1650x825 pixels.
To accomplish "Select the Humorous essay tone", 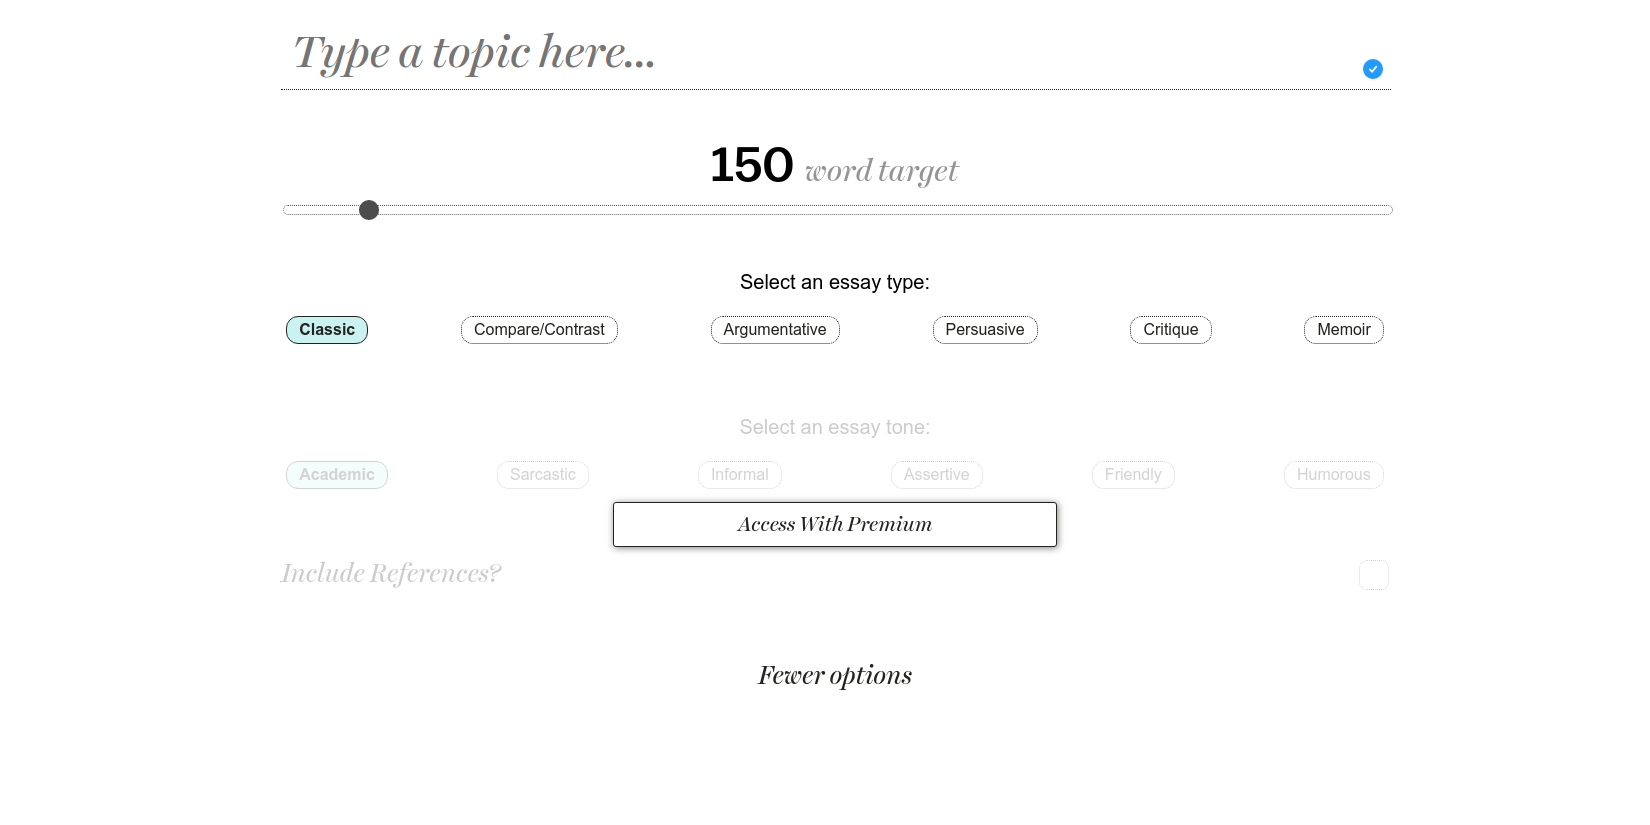I will [1333, 475].
